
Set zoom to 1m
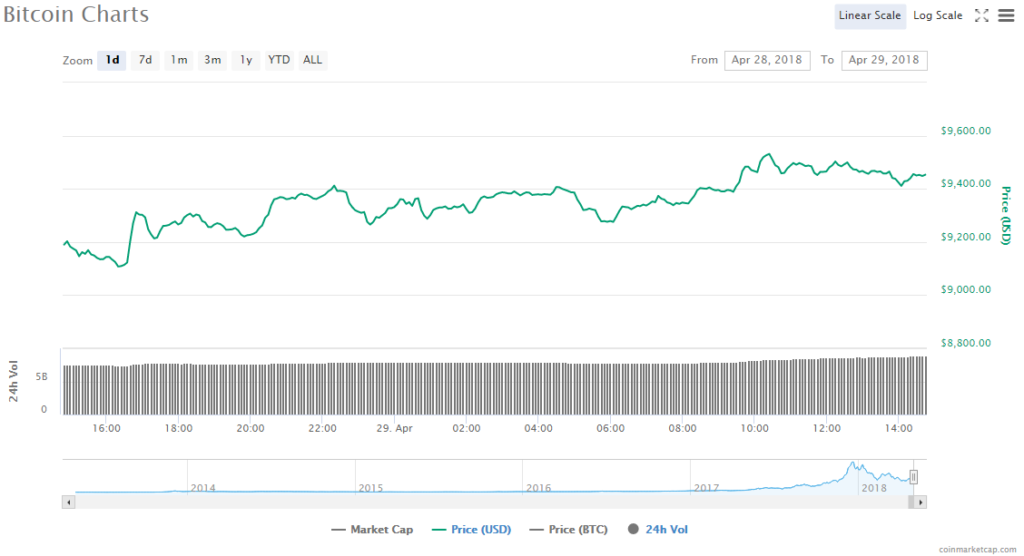[179, 60]
